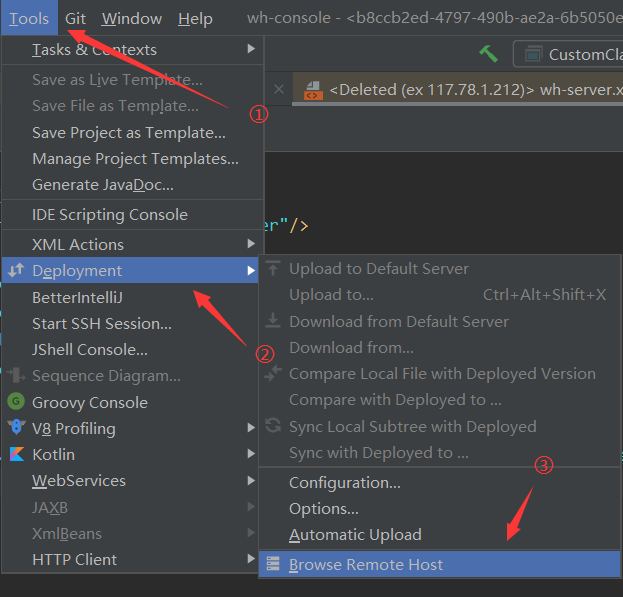Expand the XML Actions submenu arrow
The height and width of the screenshot is (597, 623).
click(251, 243)
